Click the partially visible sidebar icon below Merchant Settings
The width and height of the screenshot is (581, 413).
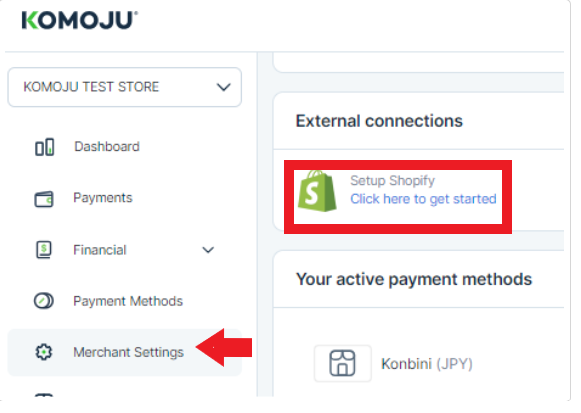(44, 395)
